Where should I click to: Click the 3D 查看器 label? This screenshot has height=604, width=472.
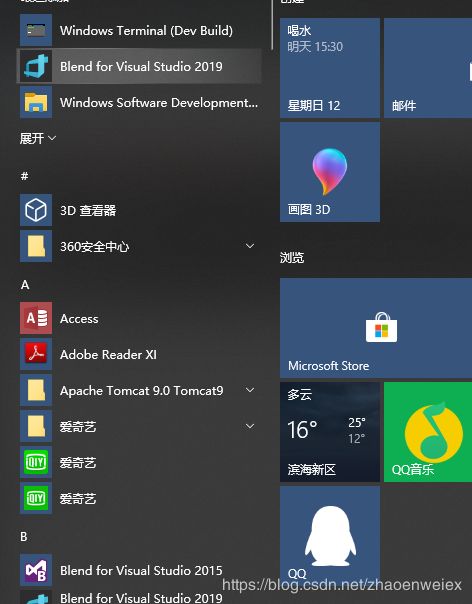88,210
